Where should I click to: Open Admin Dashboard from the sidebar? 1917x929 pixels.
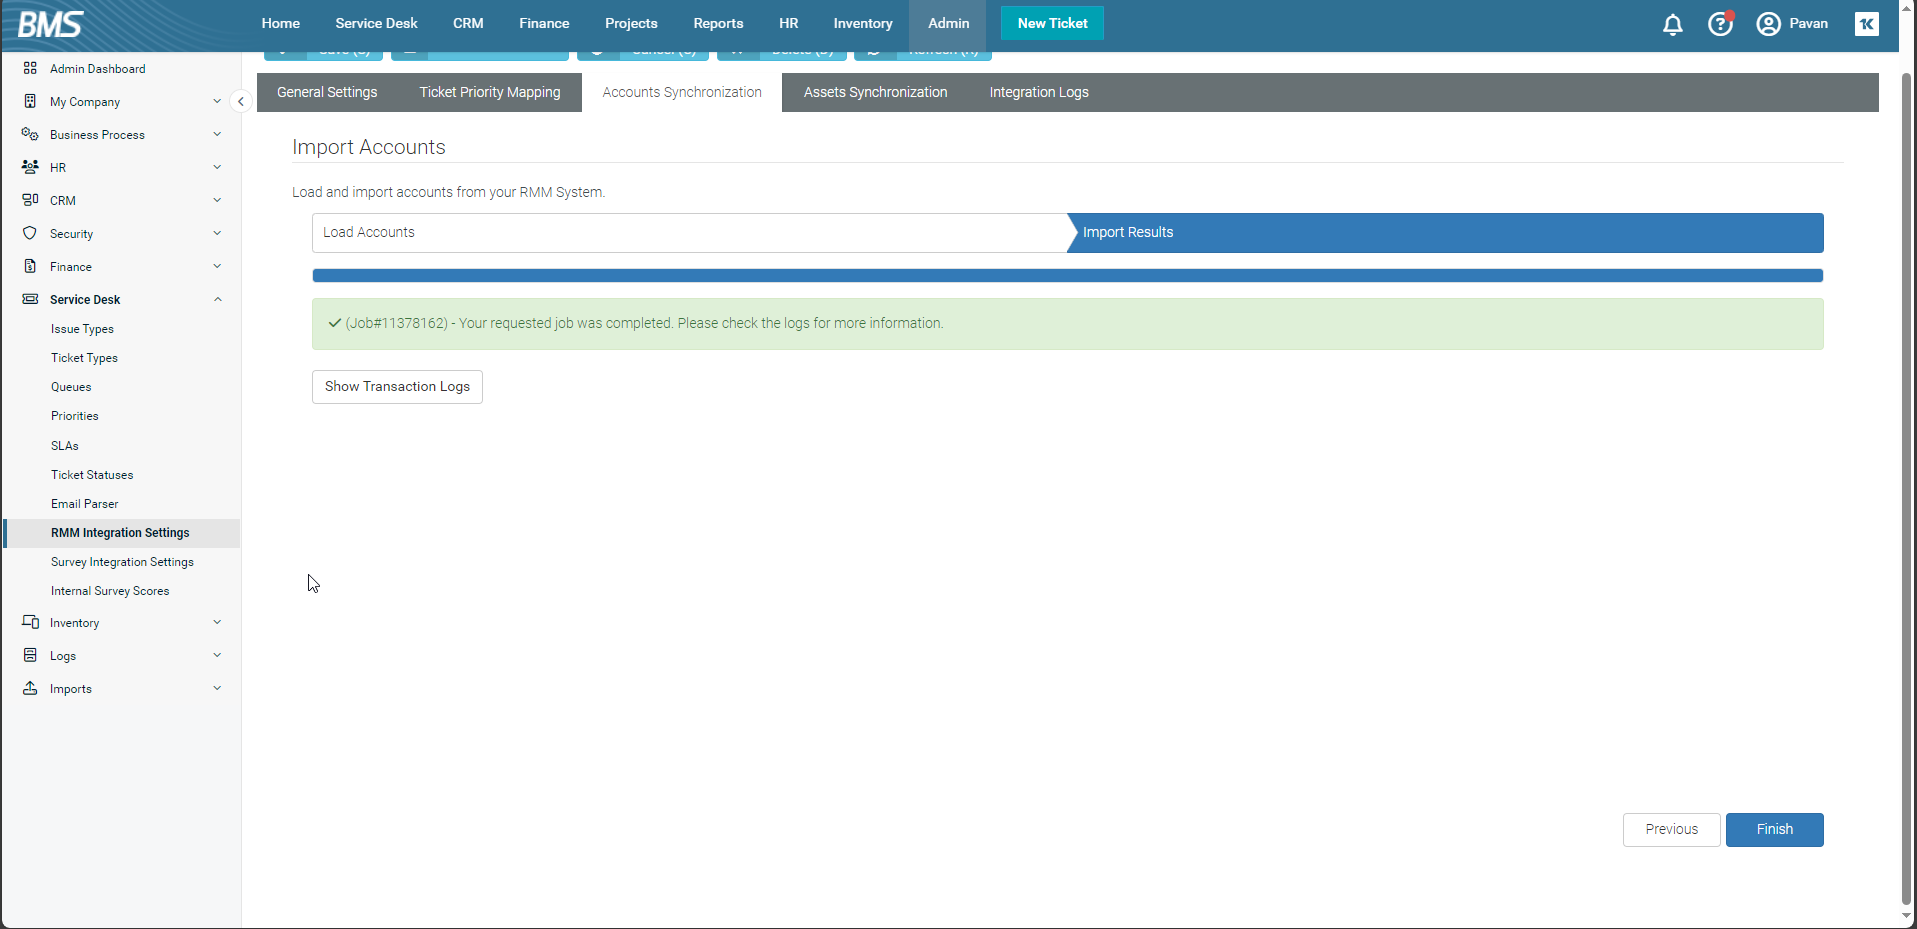(97, 69)
